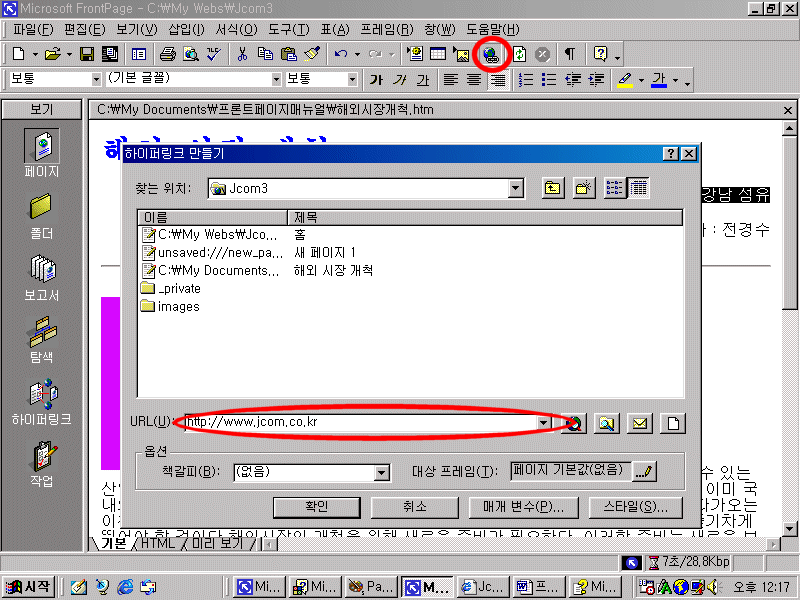The image size is (800, 600).
Task: Expand the Undo history dropdown arrow
Action: [x=357, y=54]
